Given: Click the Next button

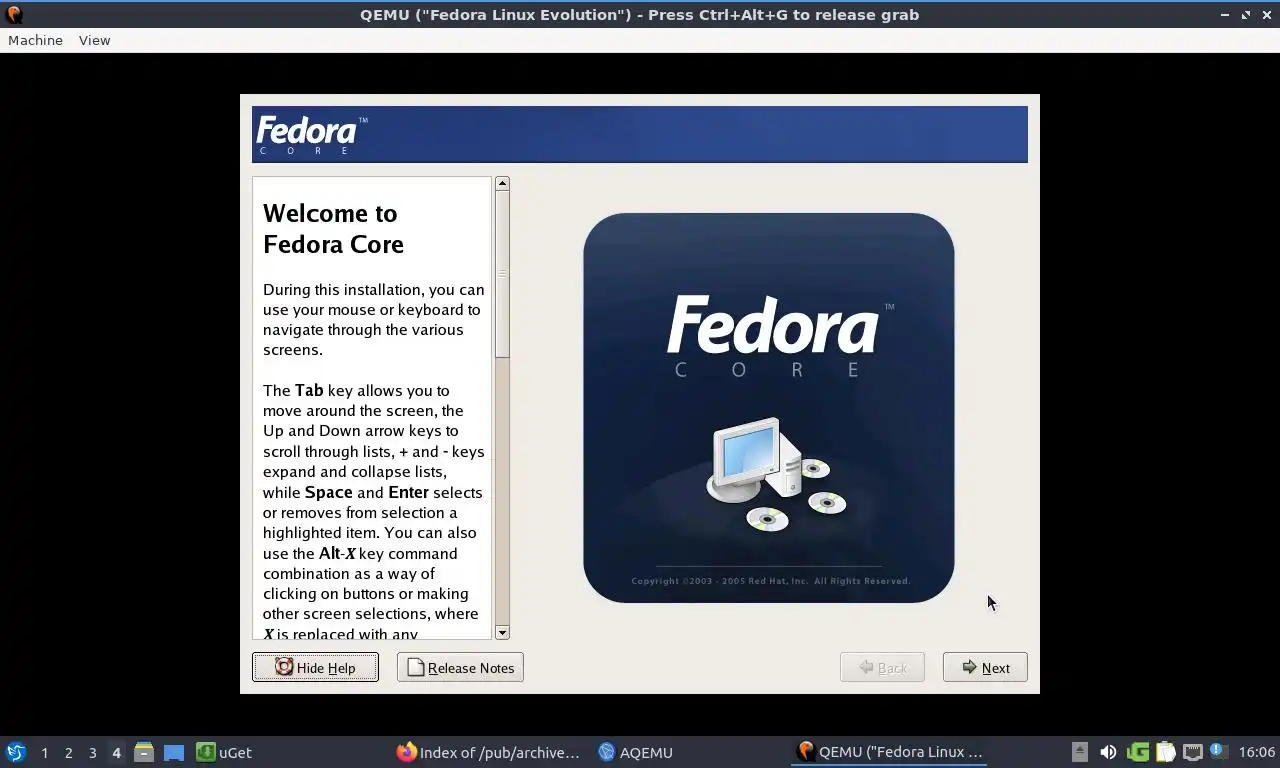Looking at the screenshot, I should (x=985, y=667).
